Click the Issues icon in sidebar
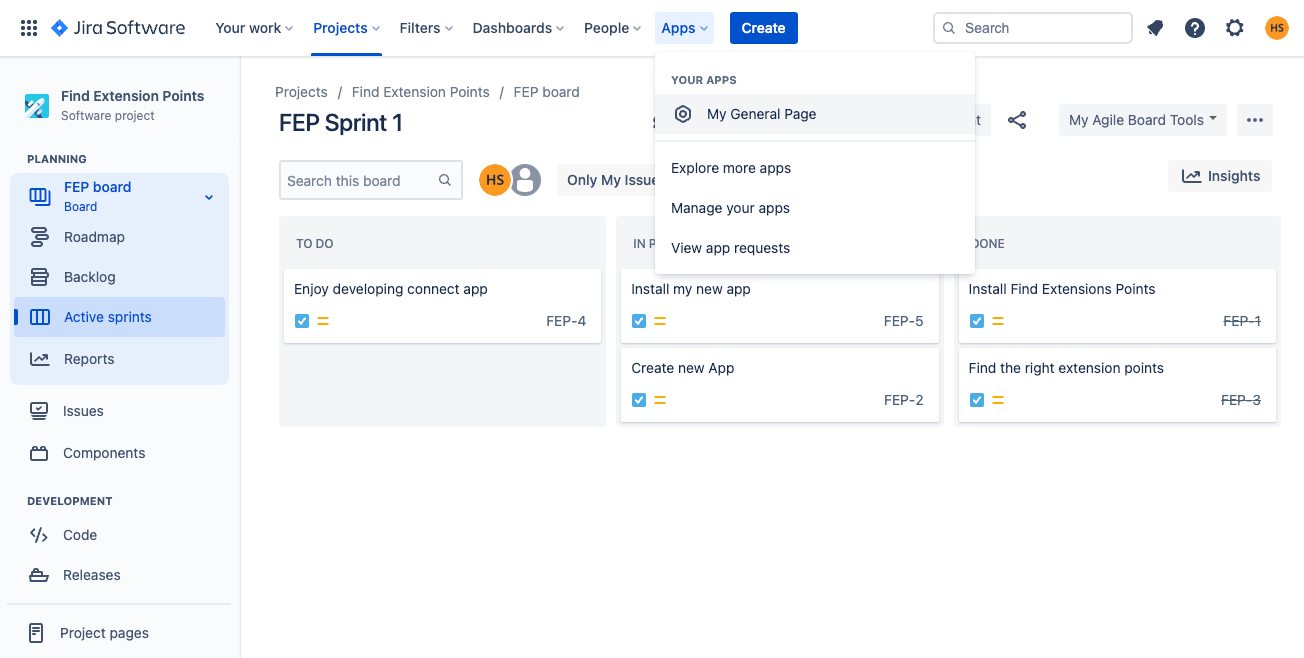Screen dimensions: 1304x658 [x=39, y=411]
